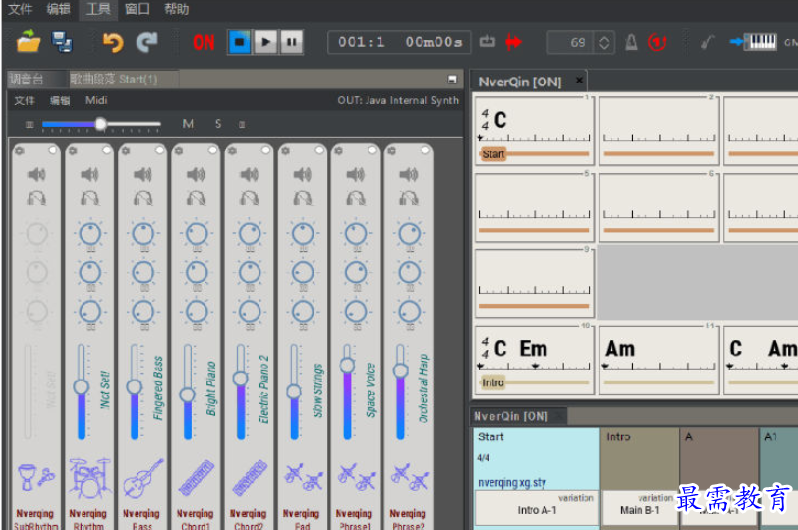Open the 帮助 main menu
Image resolution: width=798 pixels, height=530 pixels.
click(177, 9)
